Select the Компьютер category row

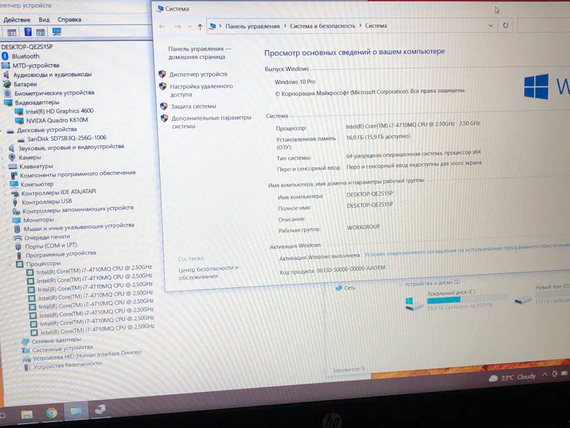tap(37, 184)
